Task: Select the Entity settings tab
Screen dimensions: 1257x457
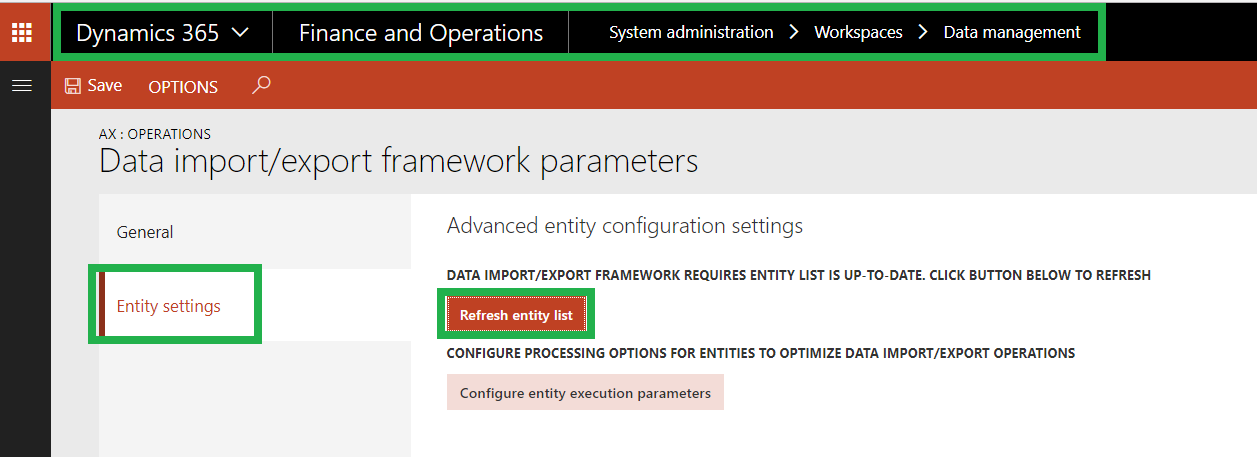Action: click(x=169, y=305)
